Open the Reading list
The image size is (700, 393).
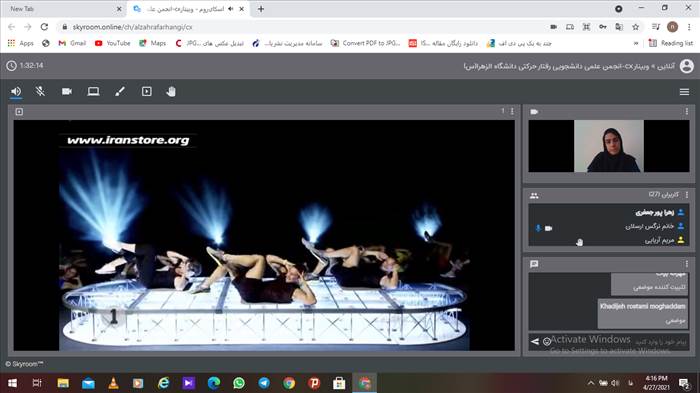pos(671,43)
